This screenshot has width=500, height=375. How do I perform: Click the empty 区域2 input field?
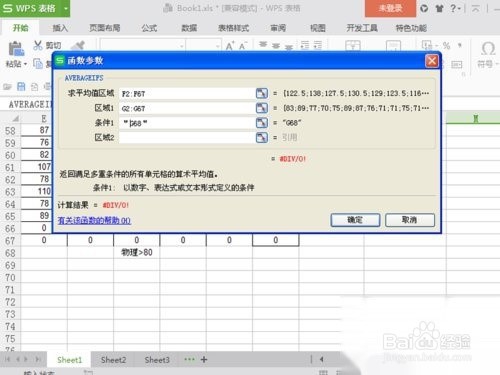pyautogui.click(x=187, y=138)
